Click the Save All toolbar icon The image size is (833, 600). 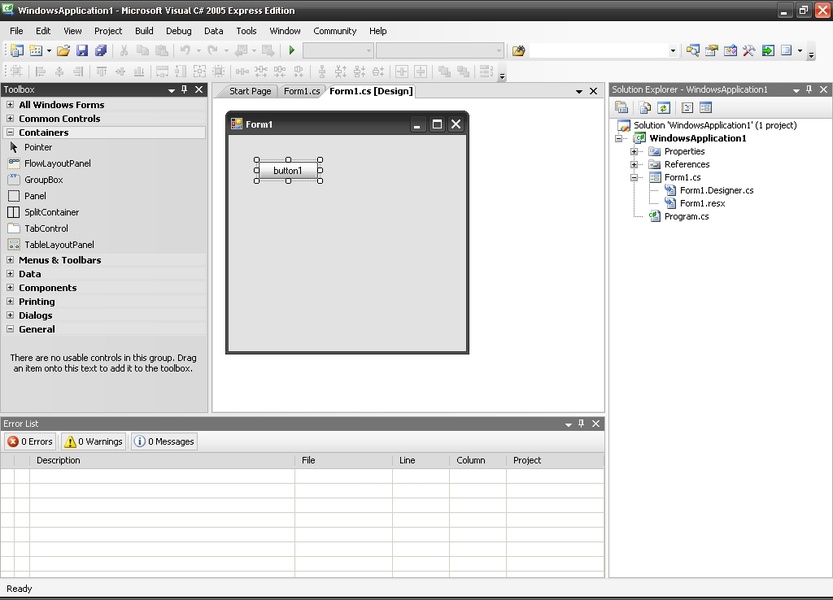point(100,50)
